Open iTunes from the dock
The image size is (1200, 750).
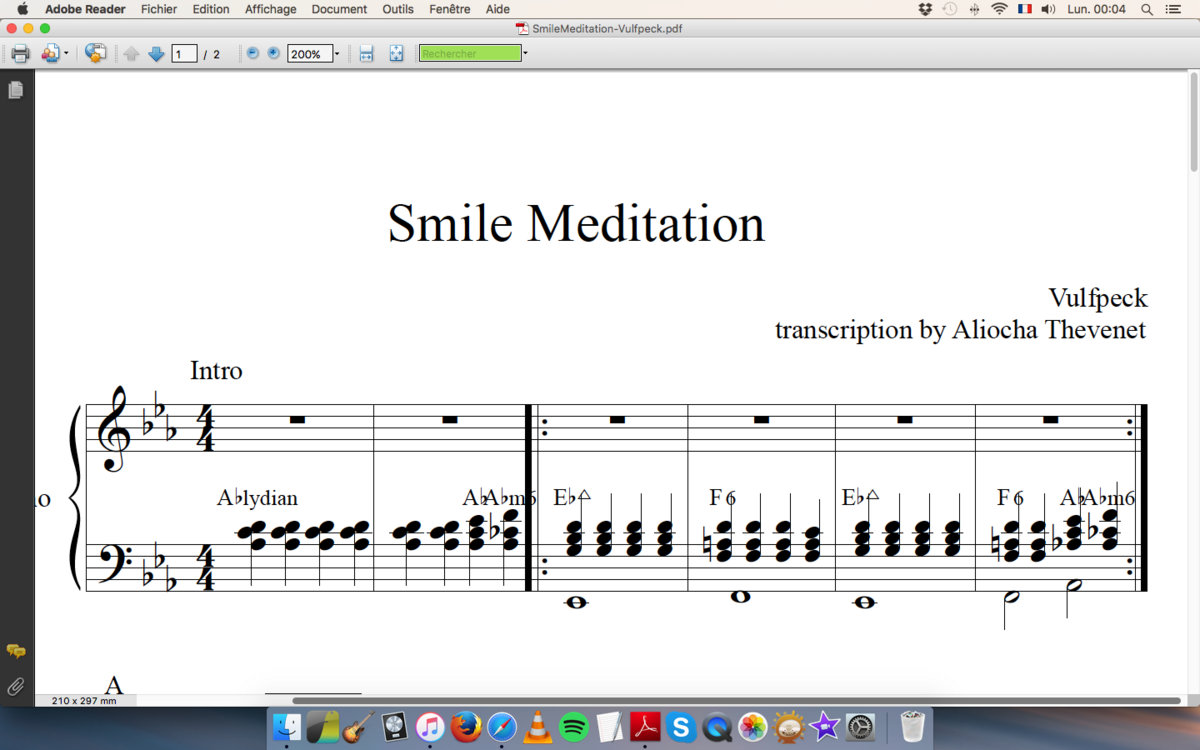(430, 727)
